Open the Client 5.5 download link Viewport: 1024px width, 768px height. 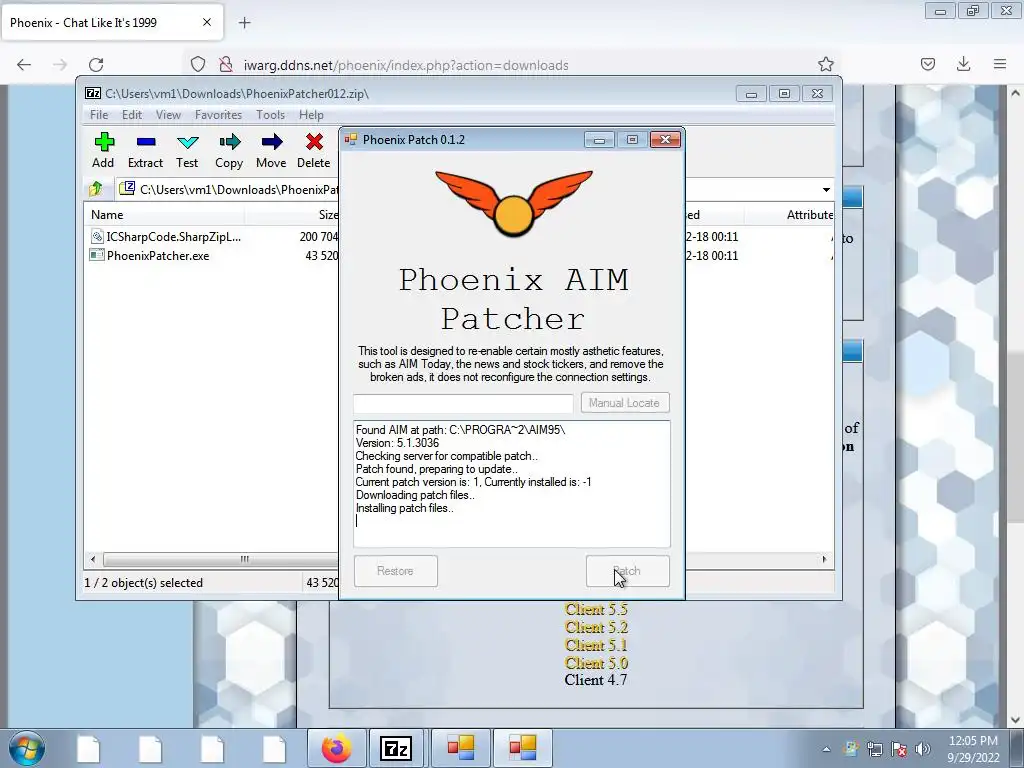596,609
